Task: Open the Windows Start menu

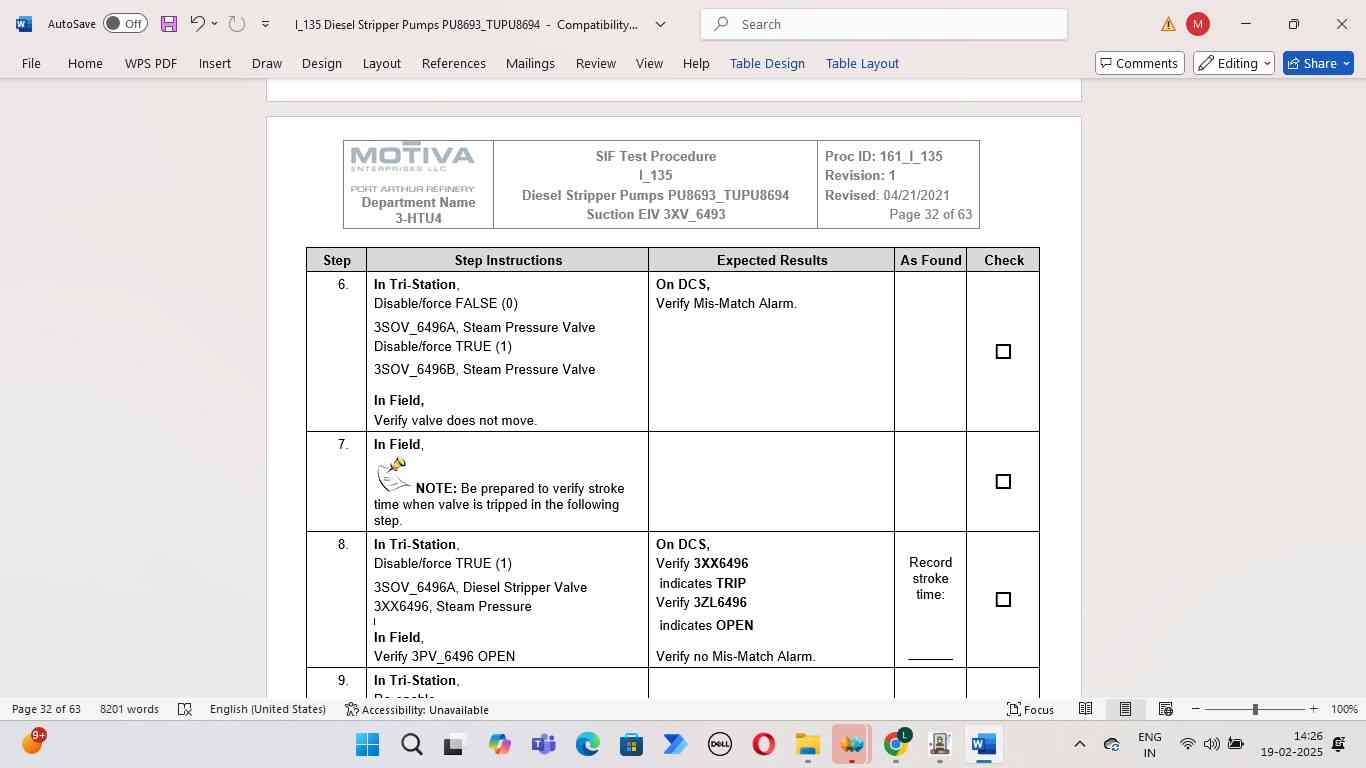Action: pyautogui.click(x=367, y=744)
